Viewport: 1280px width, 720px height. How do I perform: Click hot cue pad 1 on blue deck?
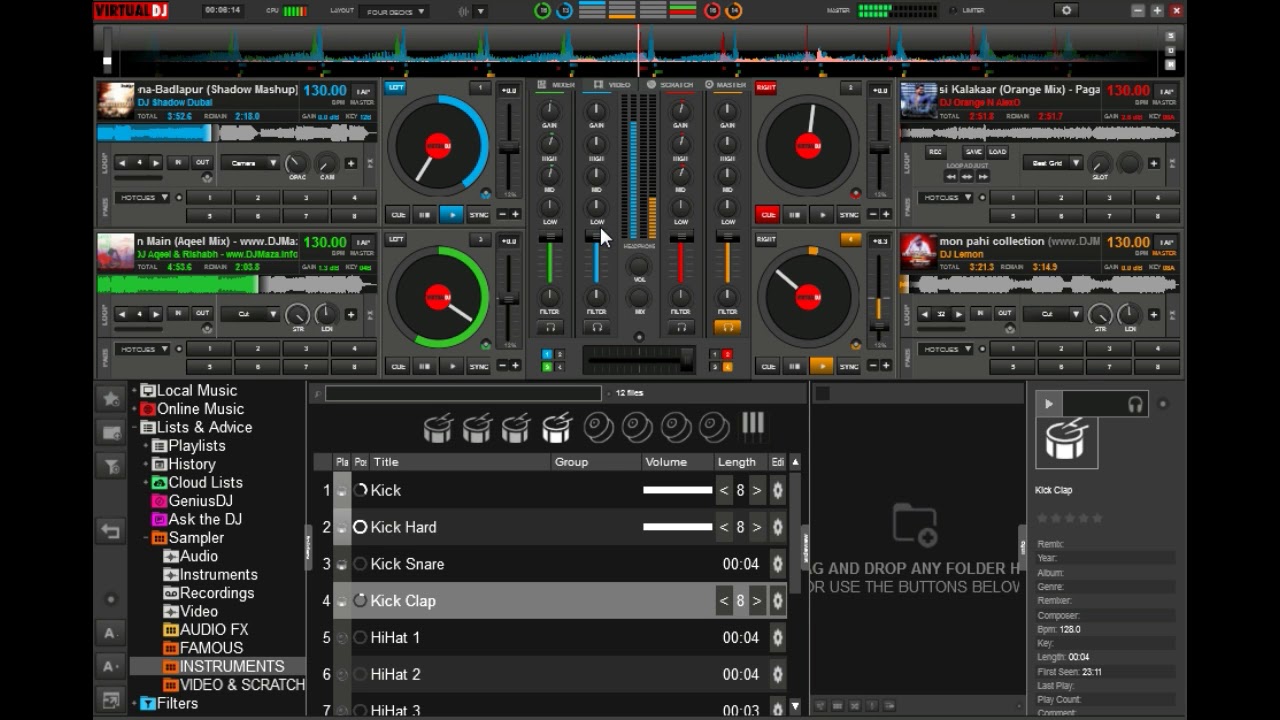pyautogui.click(x=211, y=197)
